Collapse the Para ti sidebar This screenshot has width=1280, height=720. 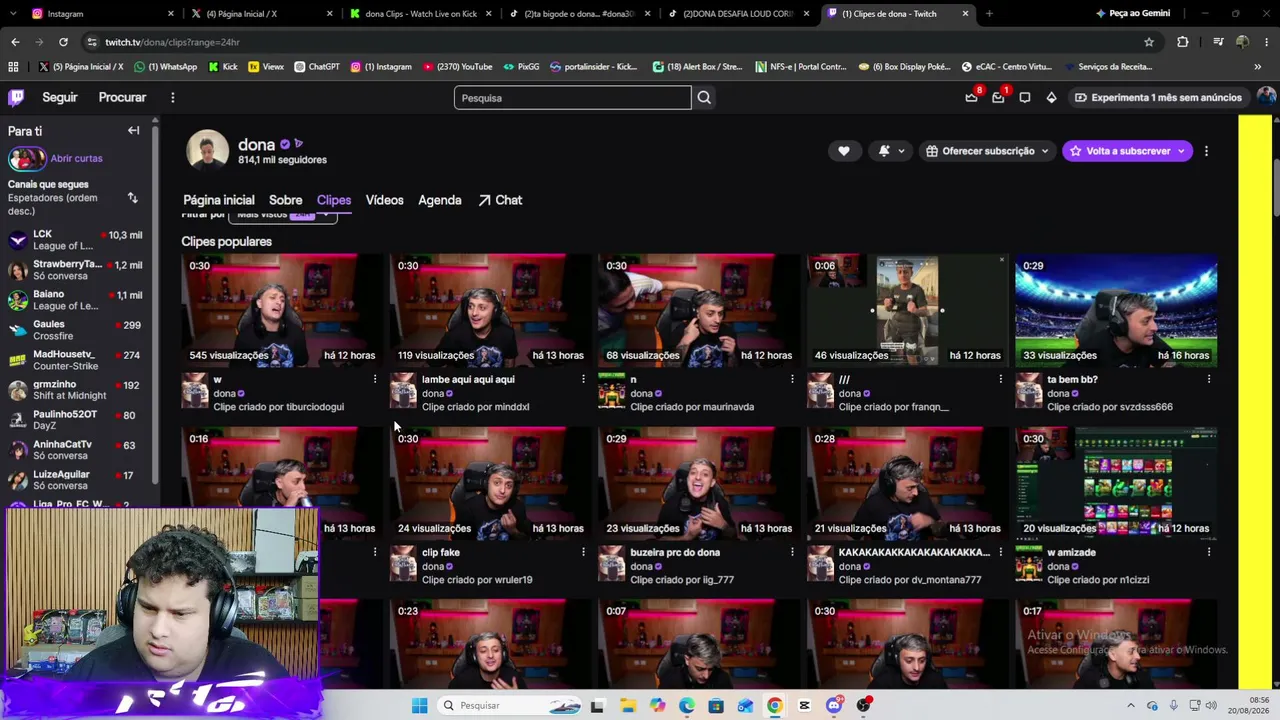(x=133, y=130)
